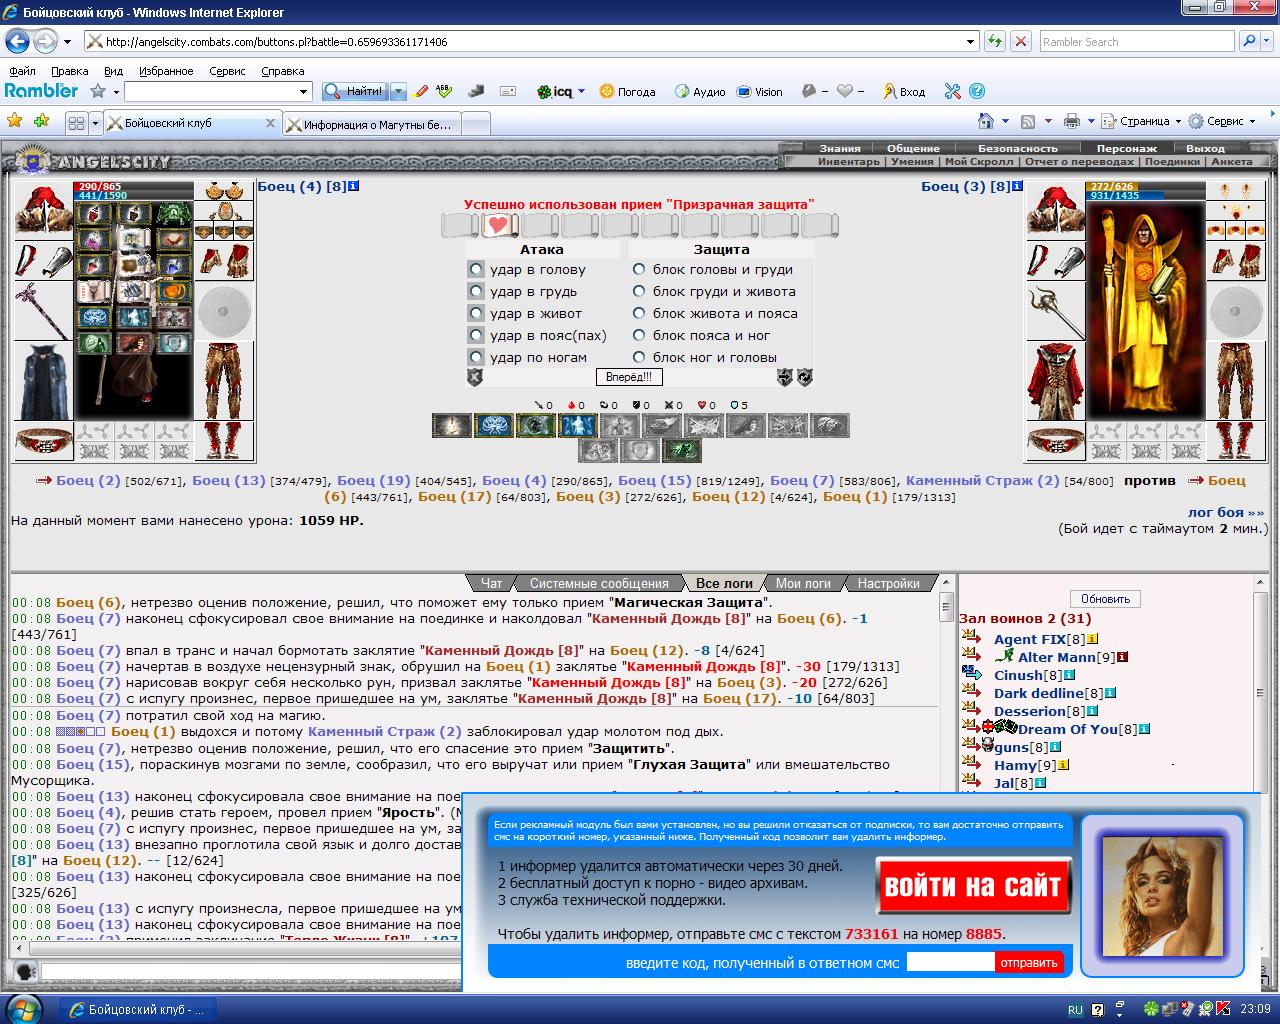Open Quick Tabs grid icon
The width and height of the screenshot is (1280, 1024).
click(x=76, y=122)
